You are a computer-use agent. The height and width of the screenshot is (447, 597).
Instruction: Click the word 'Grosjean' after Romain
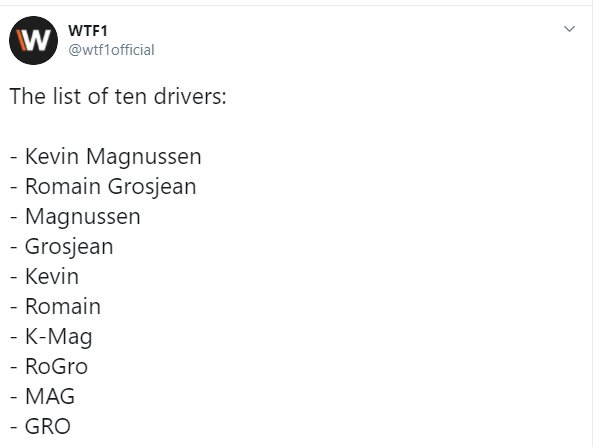pos(152,187)
